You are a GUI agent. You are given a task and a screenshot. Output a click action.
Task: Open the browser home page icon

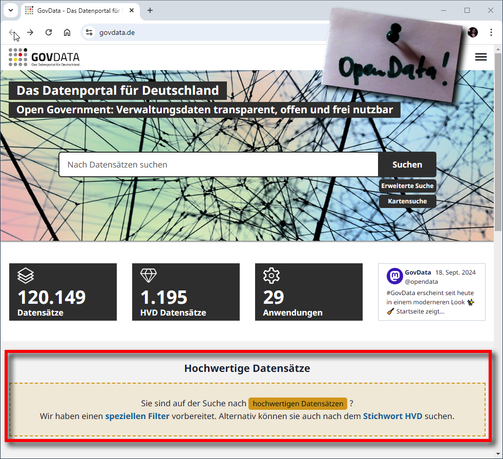pos(67,32)
